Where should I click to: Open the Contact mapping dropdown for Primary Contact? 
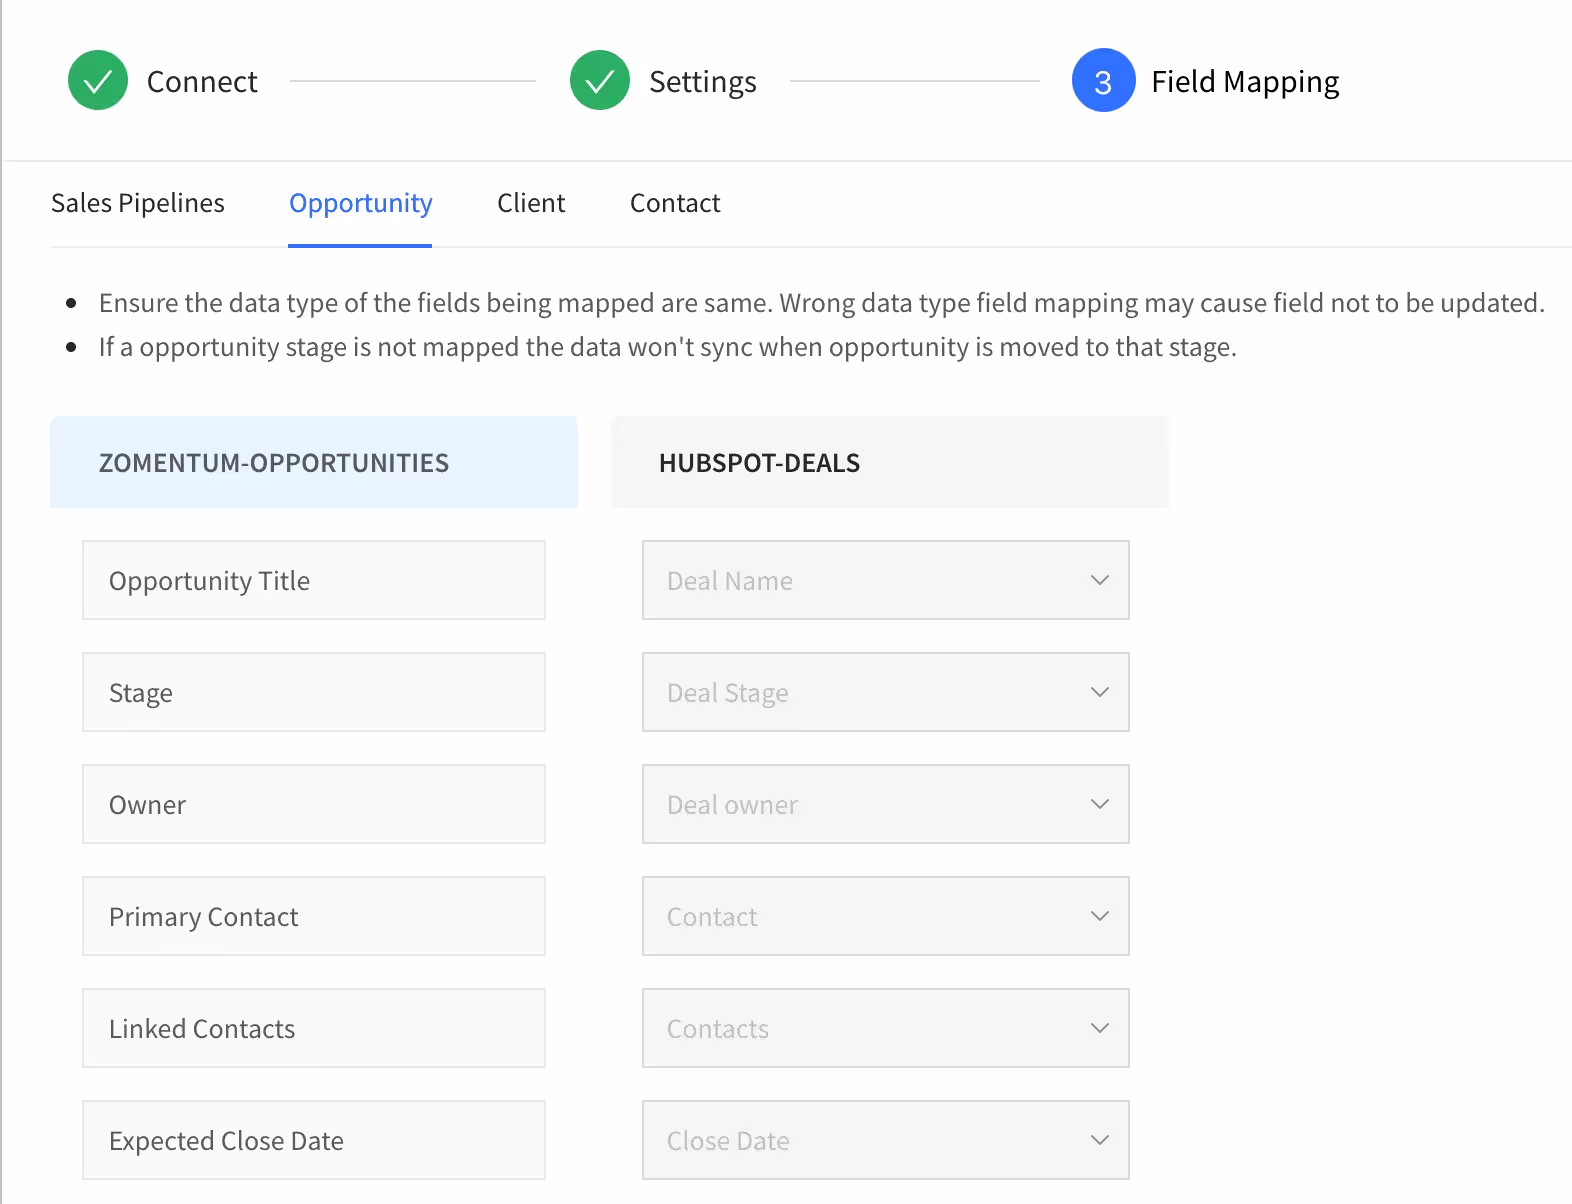[886, 916]
